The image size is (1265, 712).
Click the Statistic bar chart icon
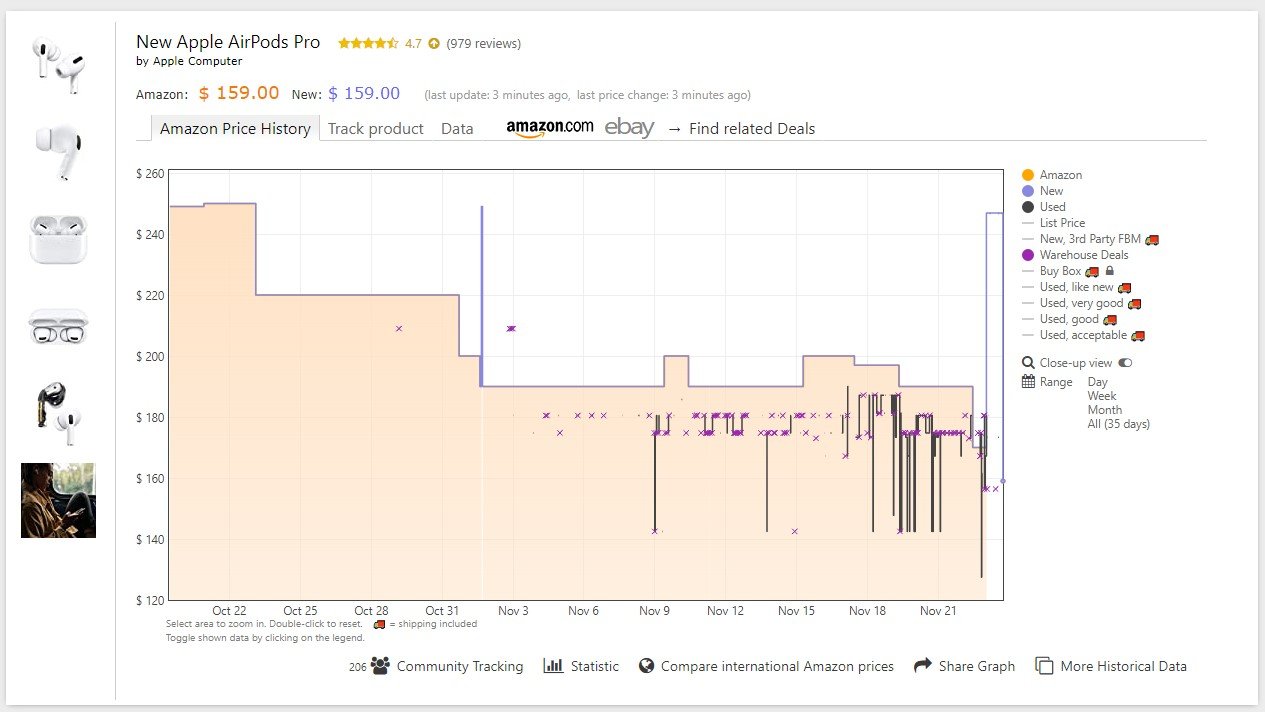[x=553, y=666]
